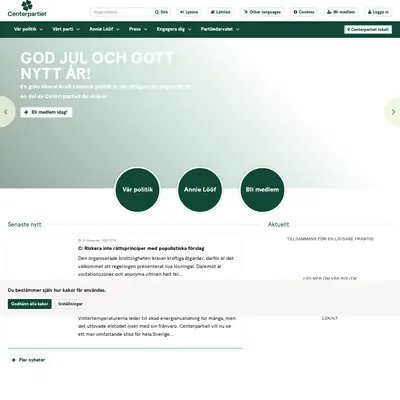
Task: Expand the Vårt parti menu
Action: click(66, 29)
